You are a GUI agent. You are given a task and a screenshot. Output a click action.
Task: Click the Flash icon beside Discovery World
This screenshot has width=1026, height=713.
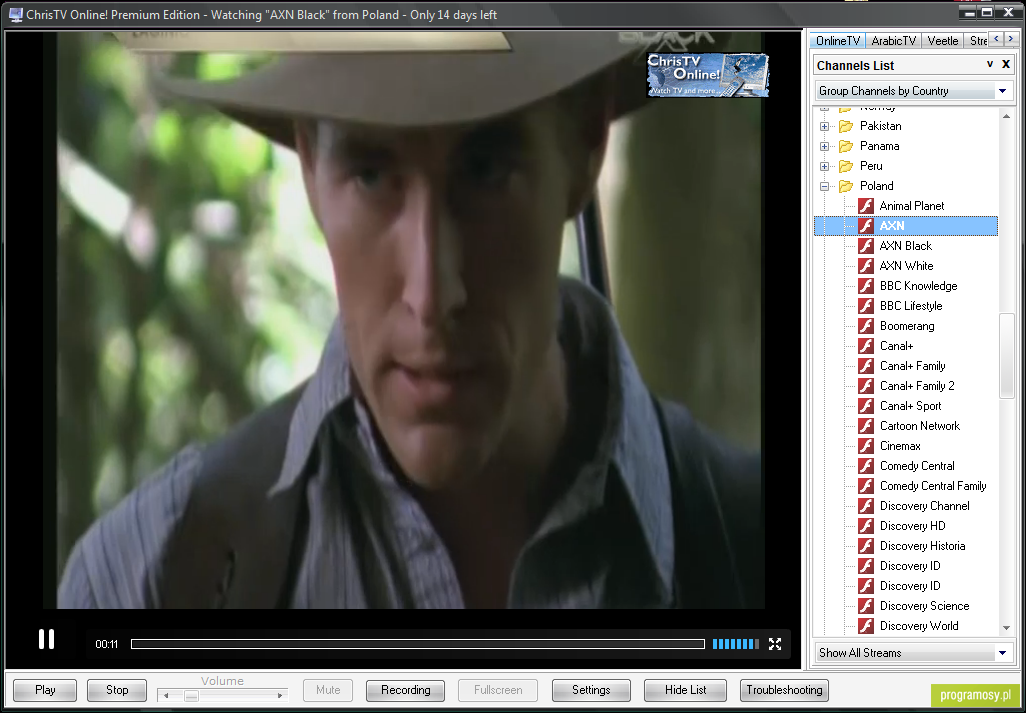[866, 626]
